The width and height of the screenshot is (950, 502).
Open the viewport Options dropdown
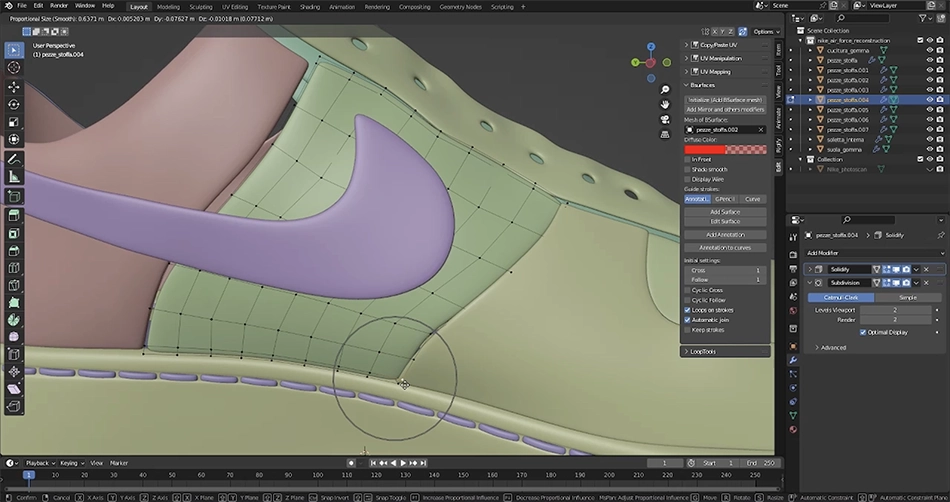pyautogui.click(x=766, y=31)
